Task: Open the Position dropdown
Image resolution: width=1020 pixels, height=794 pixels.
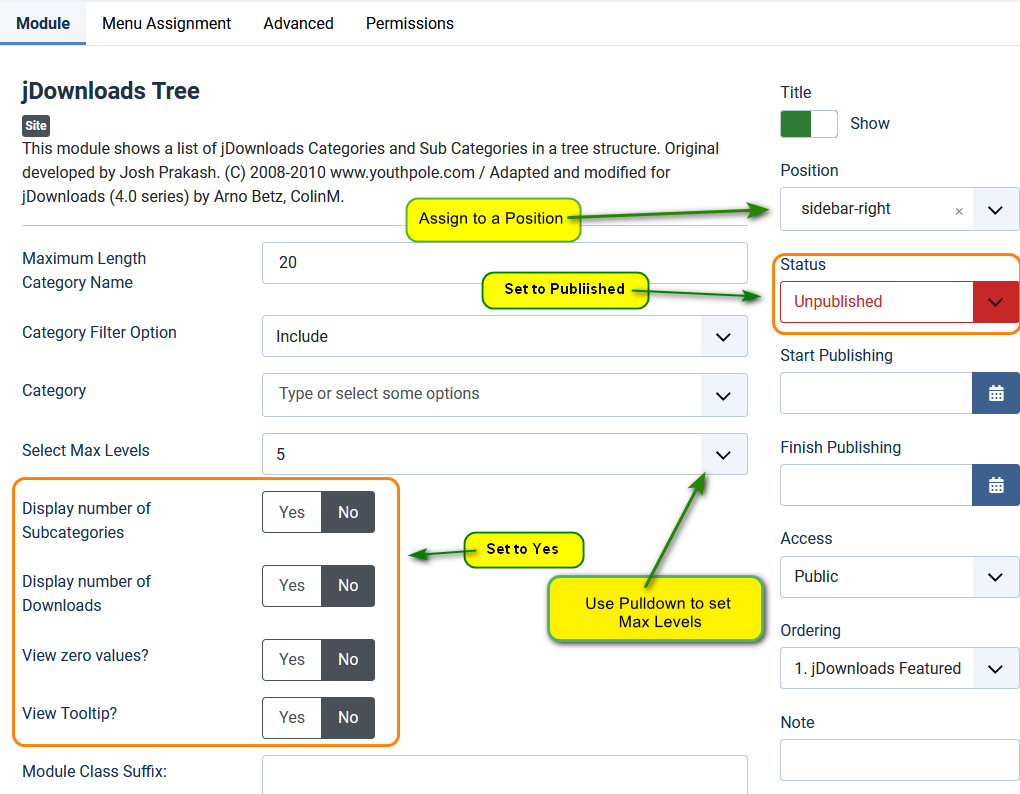Action: pyautogui.click(x=995, y=209)
